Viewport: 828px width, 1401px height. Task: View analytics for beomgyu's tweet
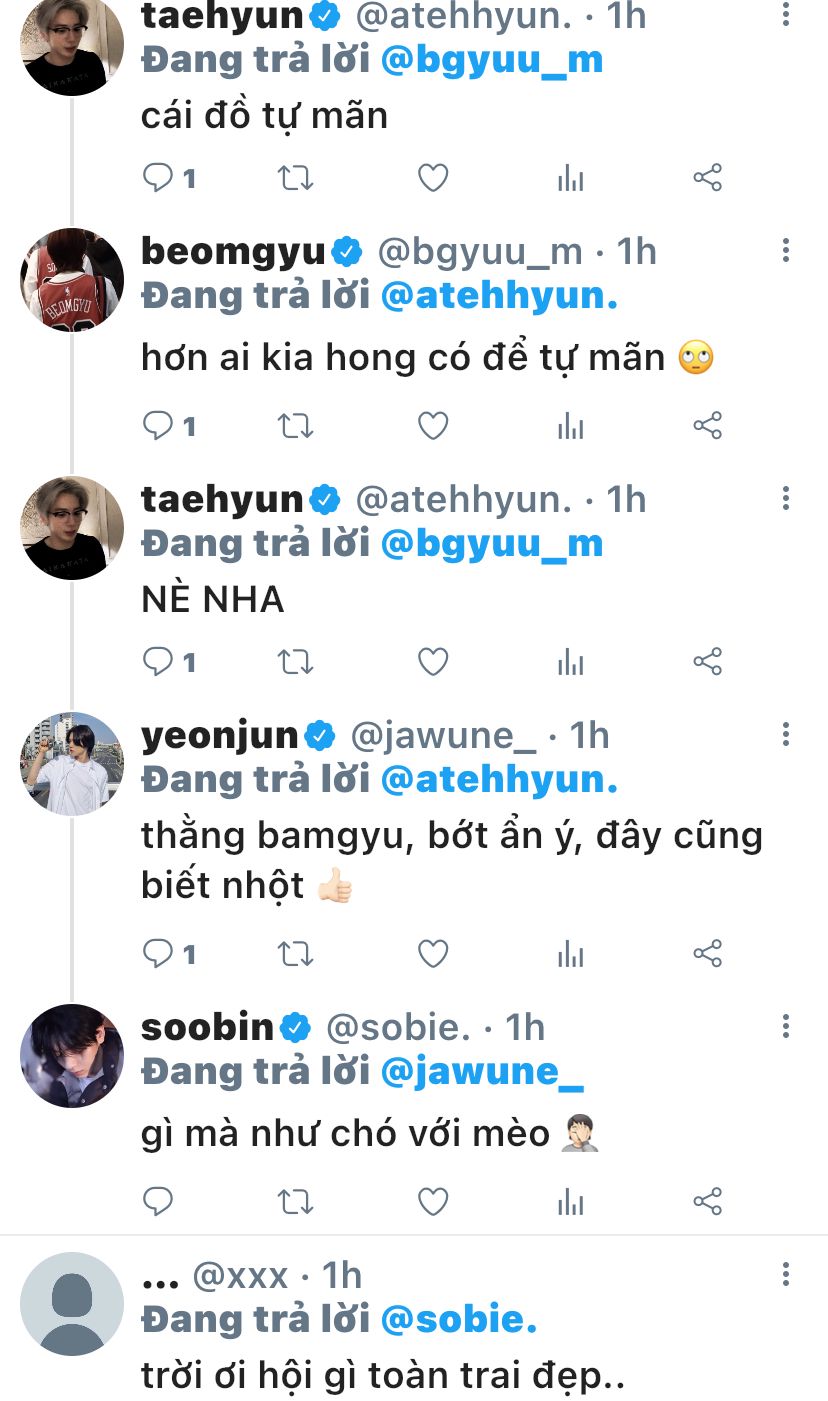570,427
